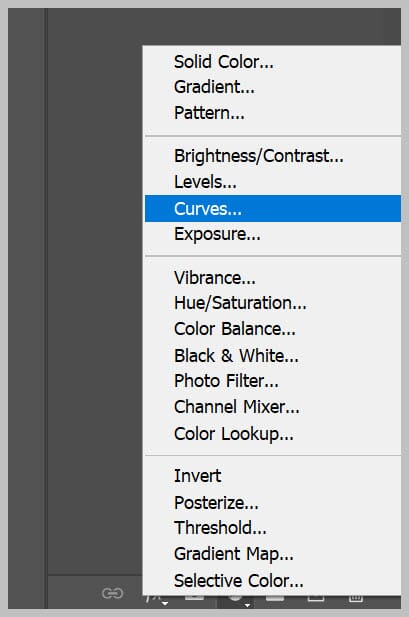Select Gradient fill layer entry
This screenshot has height=617, width=409.
[x=272, y=87]
